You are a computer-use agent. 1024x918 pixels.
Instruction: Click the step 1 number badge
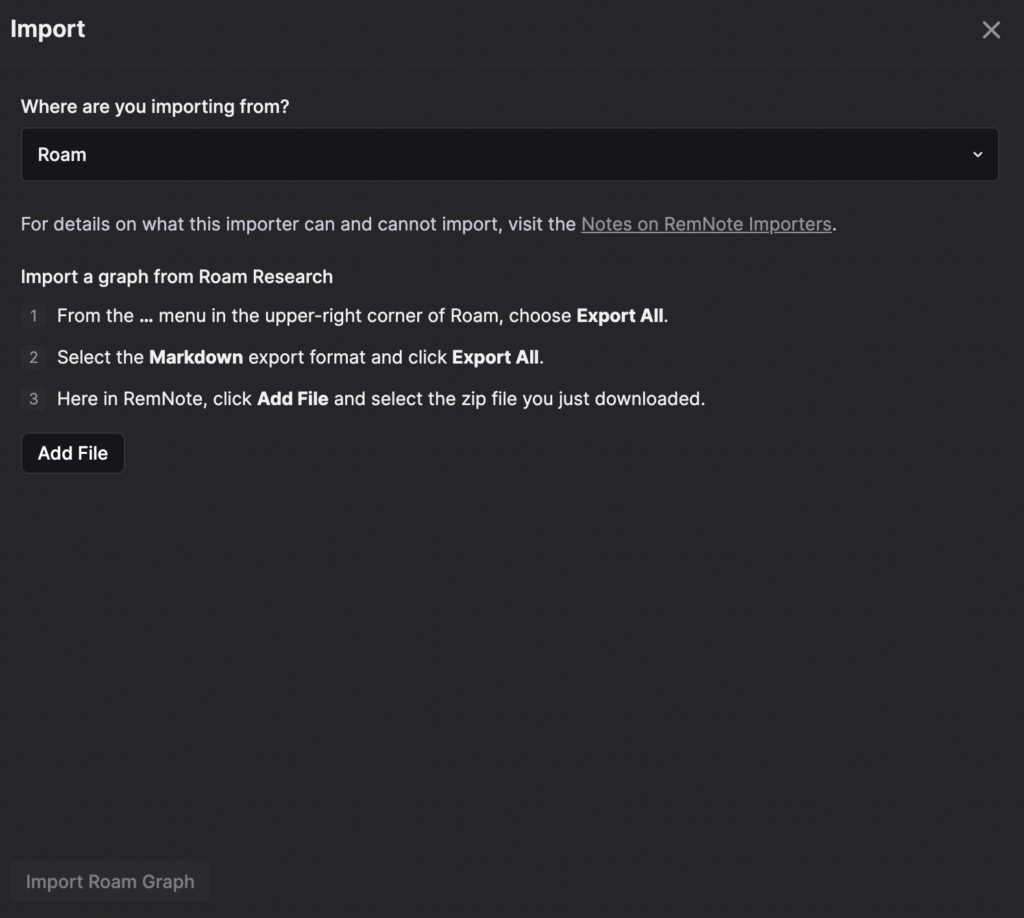tap(33, 316)
